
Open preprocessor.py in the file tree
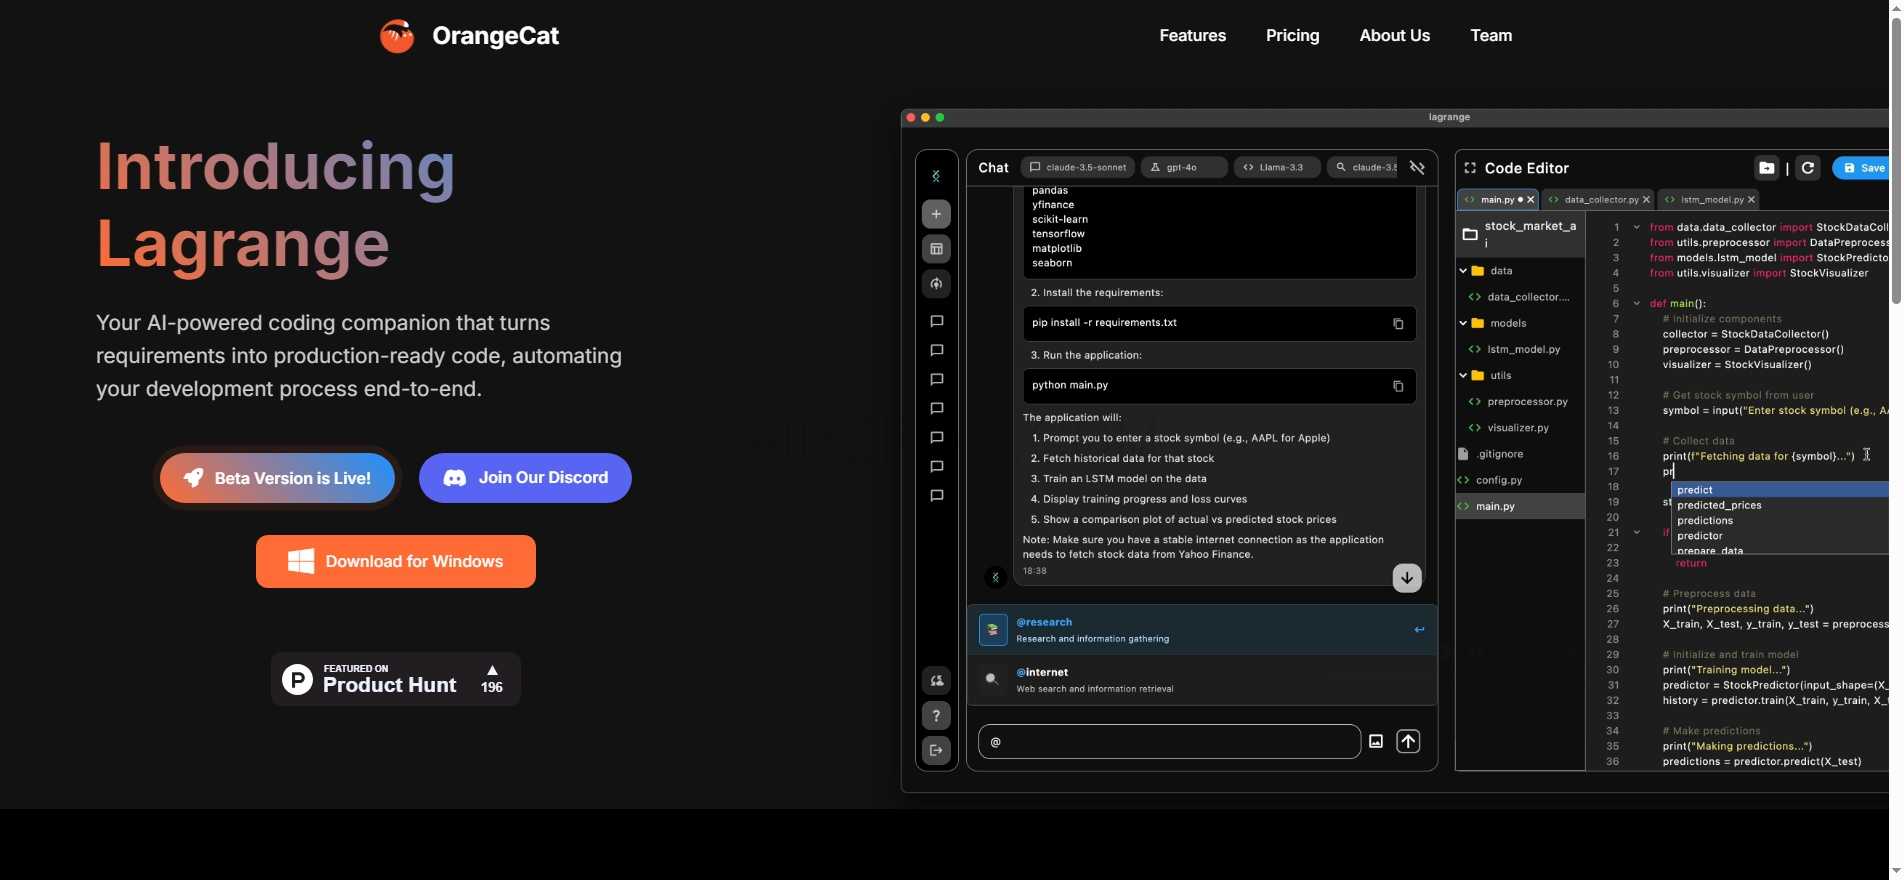(x=1520, y=402)
